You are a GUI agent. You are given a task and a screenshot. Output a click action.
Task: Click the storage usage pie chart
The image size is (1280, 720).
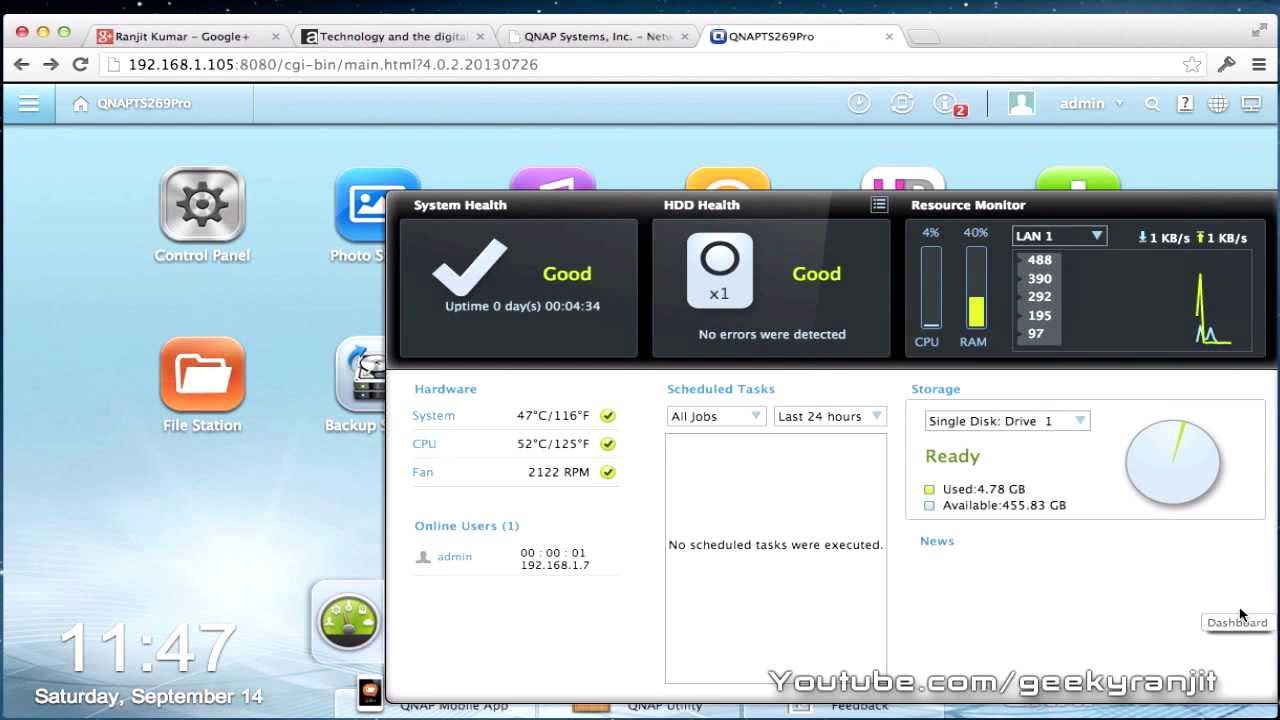[x=1173, y=462]
